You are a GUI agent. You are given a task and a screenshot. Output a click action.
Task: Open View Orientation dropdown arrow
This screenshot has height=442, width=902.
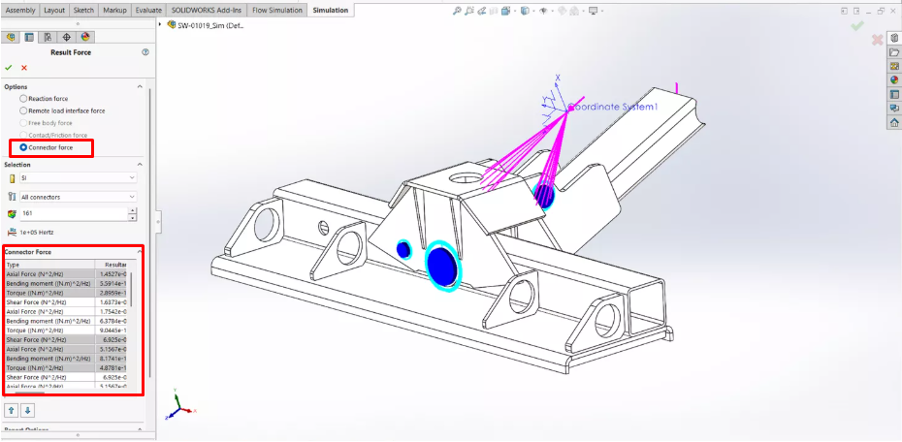514,10
